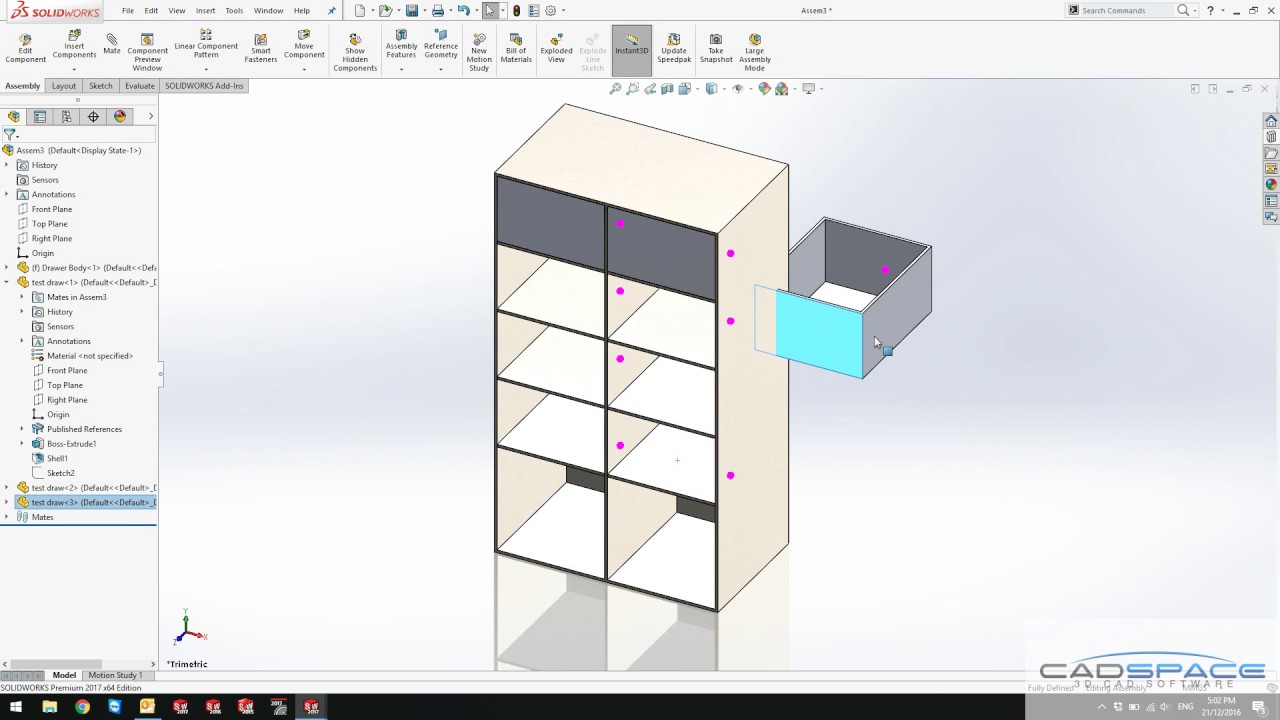Open Motion Study 1 tab

(115, 675)
